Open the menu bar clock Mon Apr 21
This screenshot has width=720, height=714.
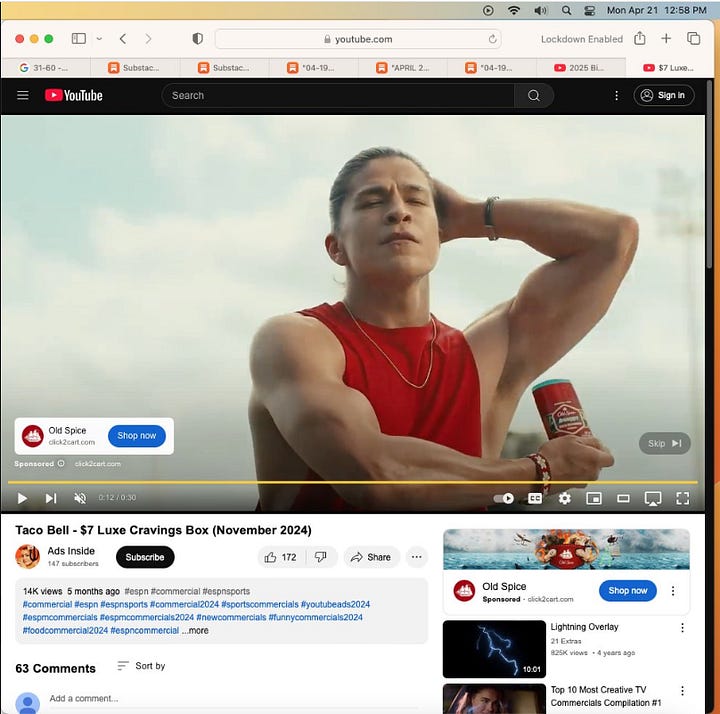click(657, 10)
